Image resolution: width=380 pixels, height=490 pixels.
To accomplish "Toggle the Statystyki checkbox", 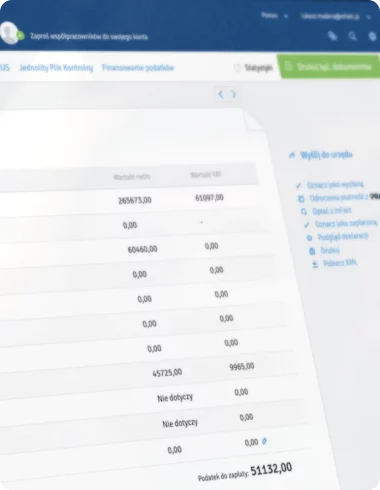I will coord(237,68).
